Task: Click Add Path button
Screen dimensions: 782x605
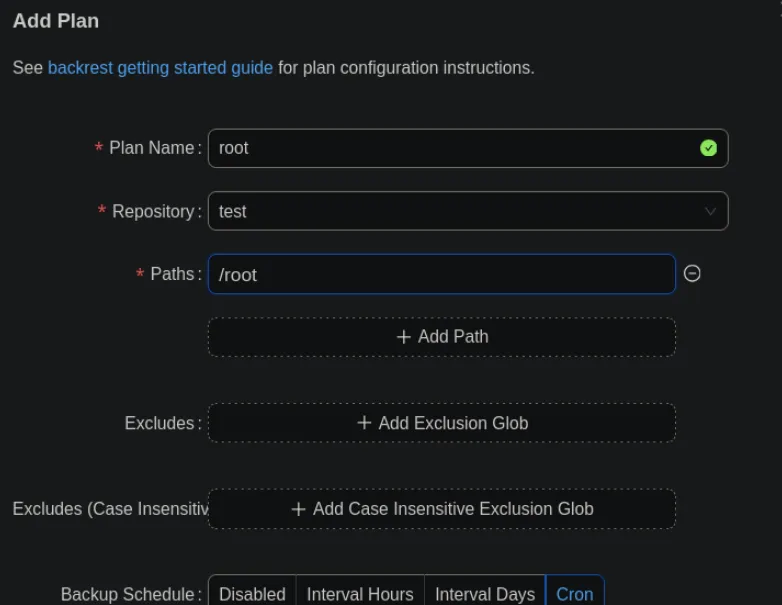Action: [x=442, y=337]
